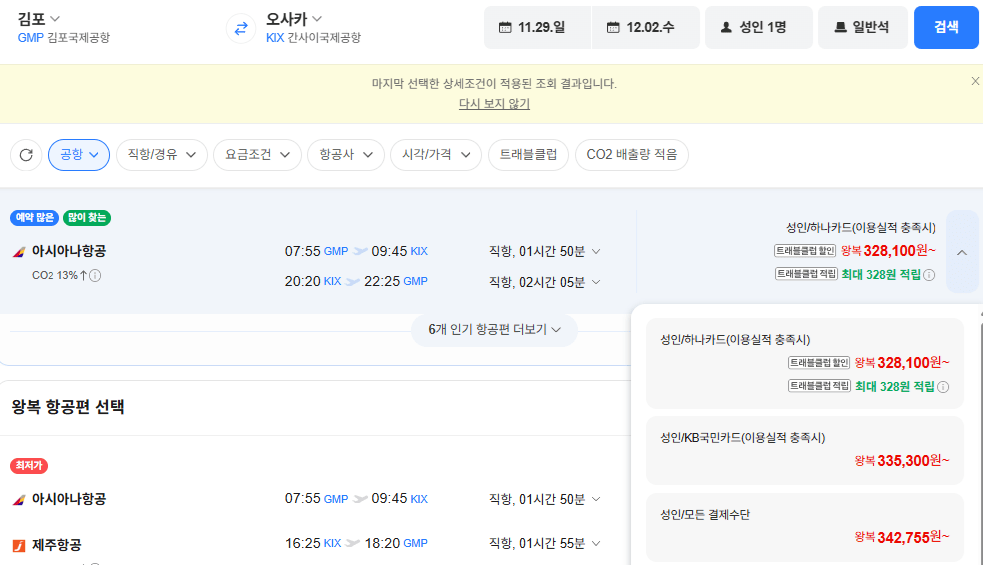Select the 성인/KB국민카드 335,300원 fare option

804,450
